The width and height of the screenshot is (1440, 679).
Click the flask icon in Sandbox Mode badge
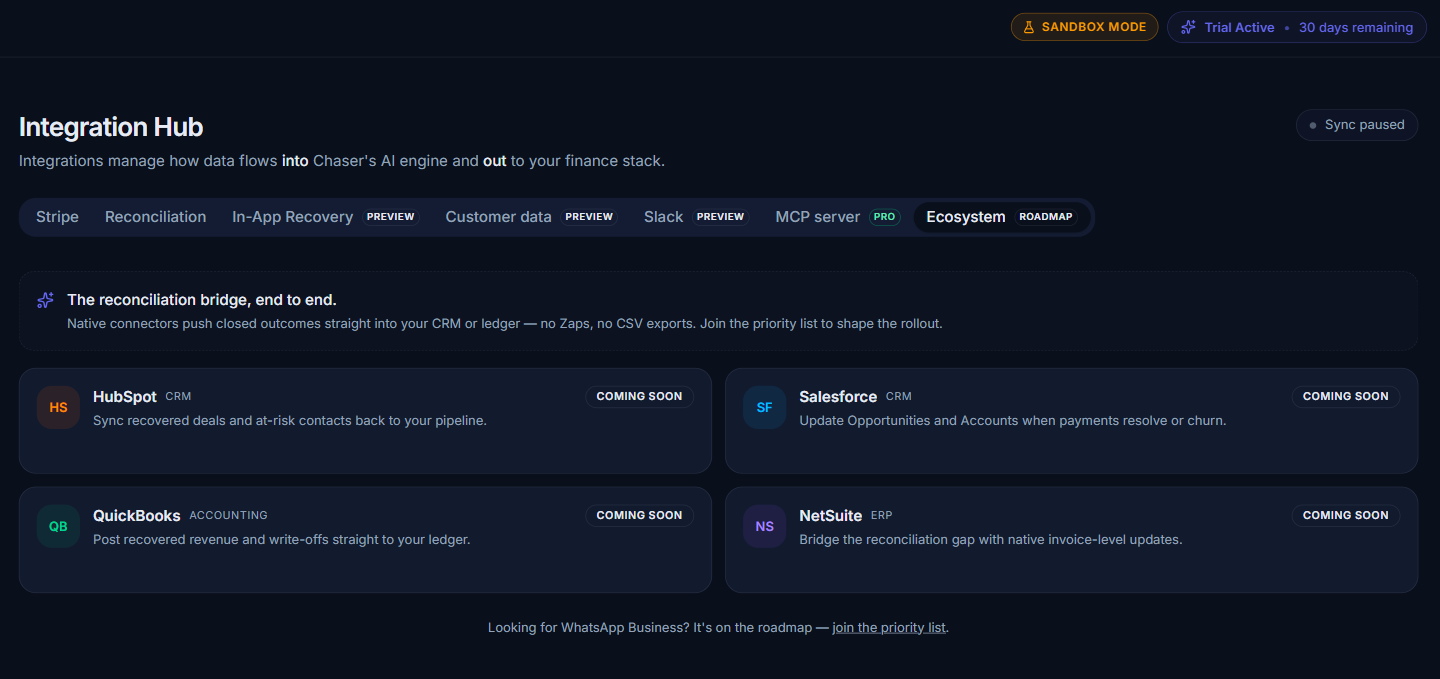(1029, 27)
